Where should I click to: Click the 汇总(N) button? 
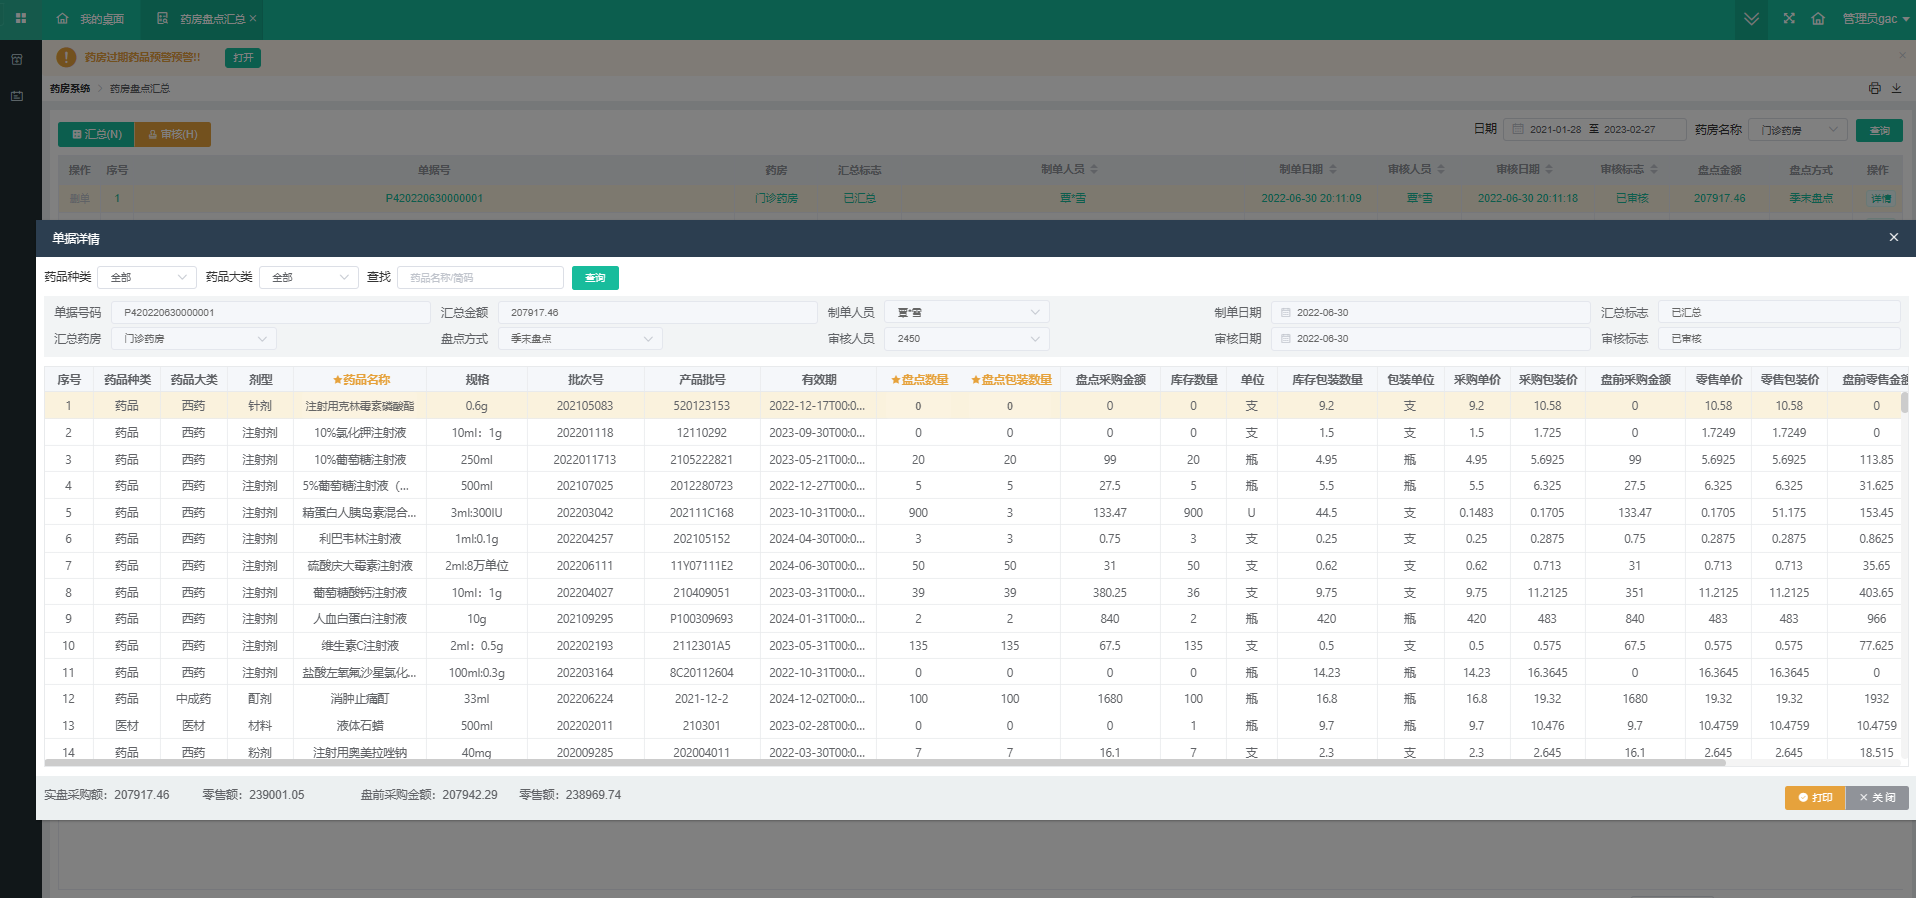click(97, 134)
